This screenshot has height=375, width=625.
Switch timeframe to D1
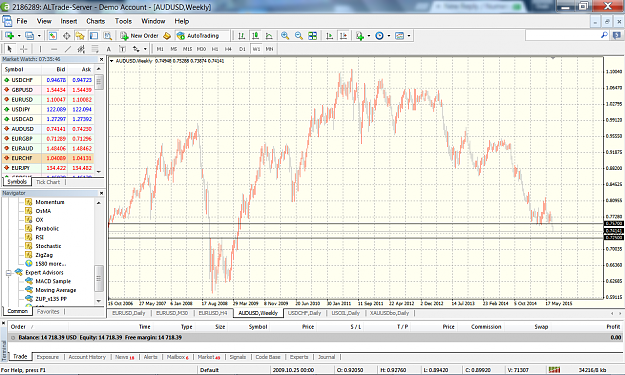click(242, 49)
